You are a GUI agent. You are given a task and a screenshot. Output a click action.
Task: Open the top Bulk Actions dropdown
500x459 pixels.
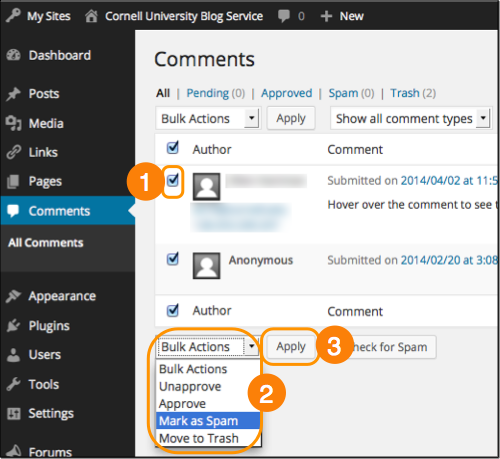point(207,118)
